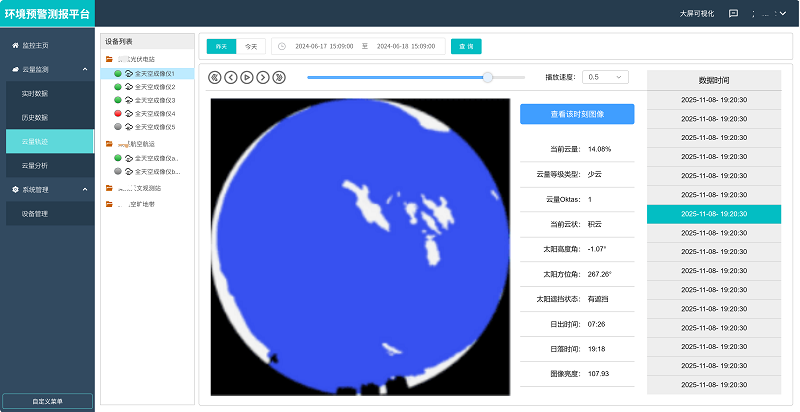Screen dimensions: 800x412
Task: Click the skip-to-first-frame double-left arrow icon
Action: (215, 77)
